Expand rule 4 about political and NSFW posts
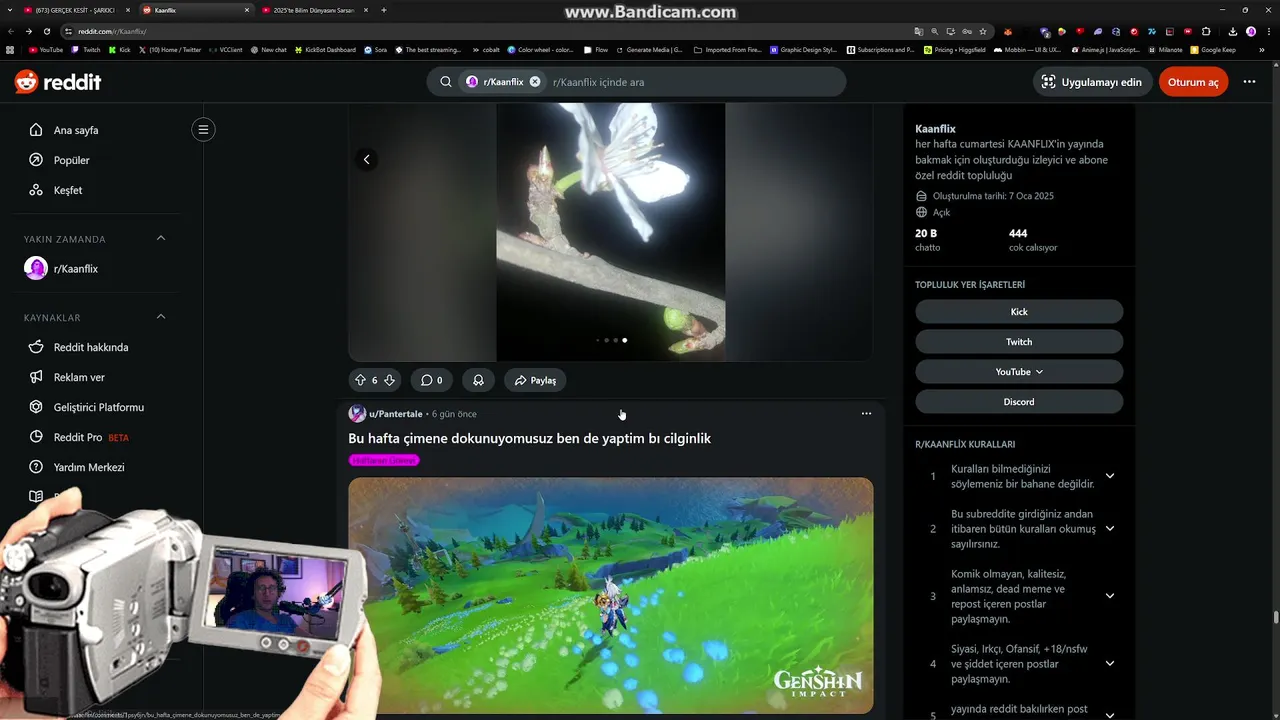The width and height of the screenshot is (1280, 720). coord(1110,663)
